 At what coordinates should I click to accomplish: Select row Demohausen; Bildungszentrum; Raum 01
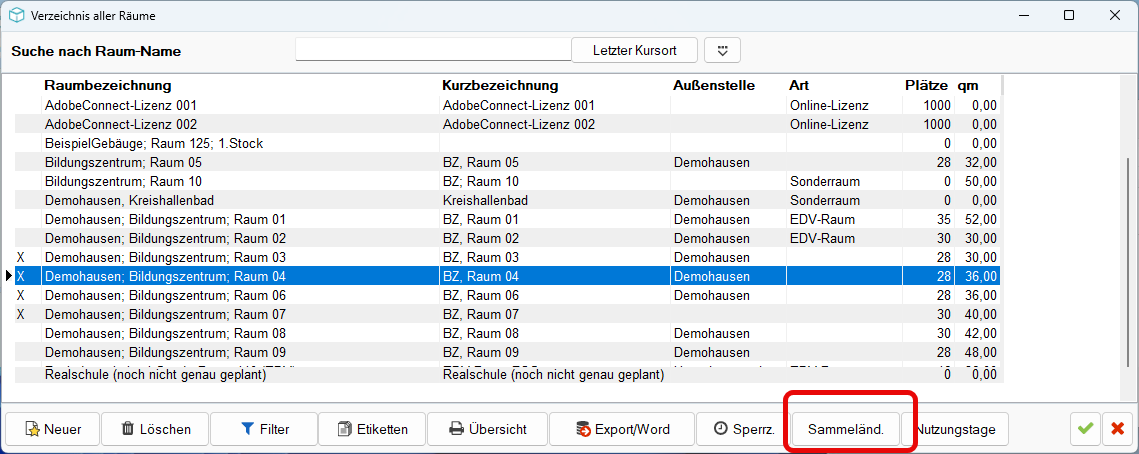pos(508,219)
